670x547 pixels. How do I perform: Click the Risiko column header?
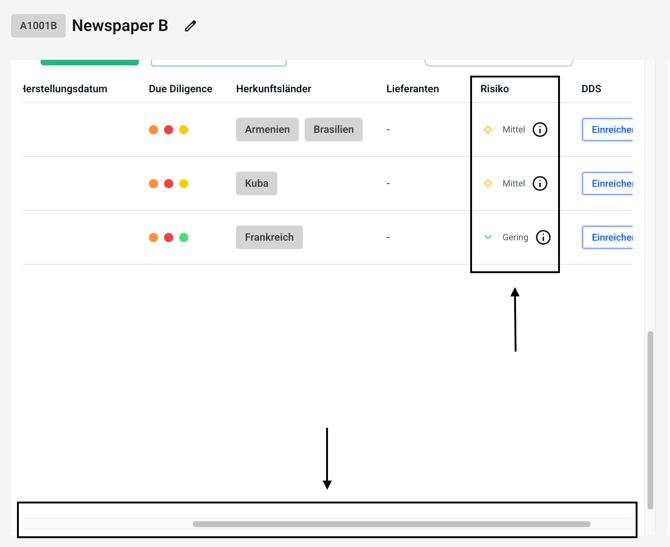click(x=494, y=89)
